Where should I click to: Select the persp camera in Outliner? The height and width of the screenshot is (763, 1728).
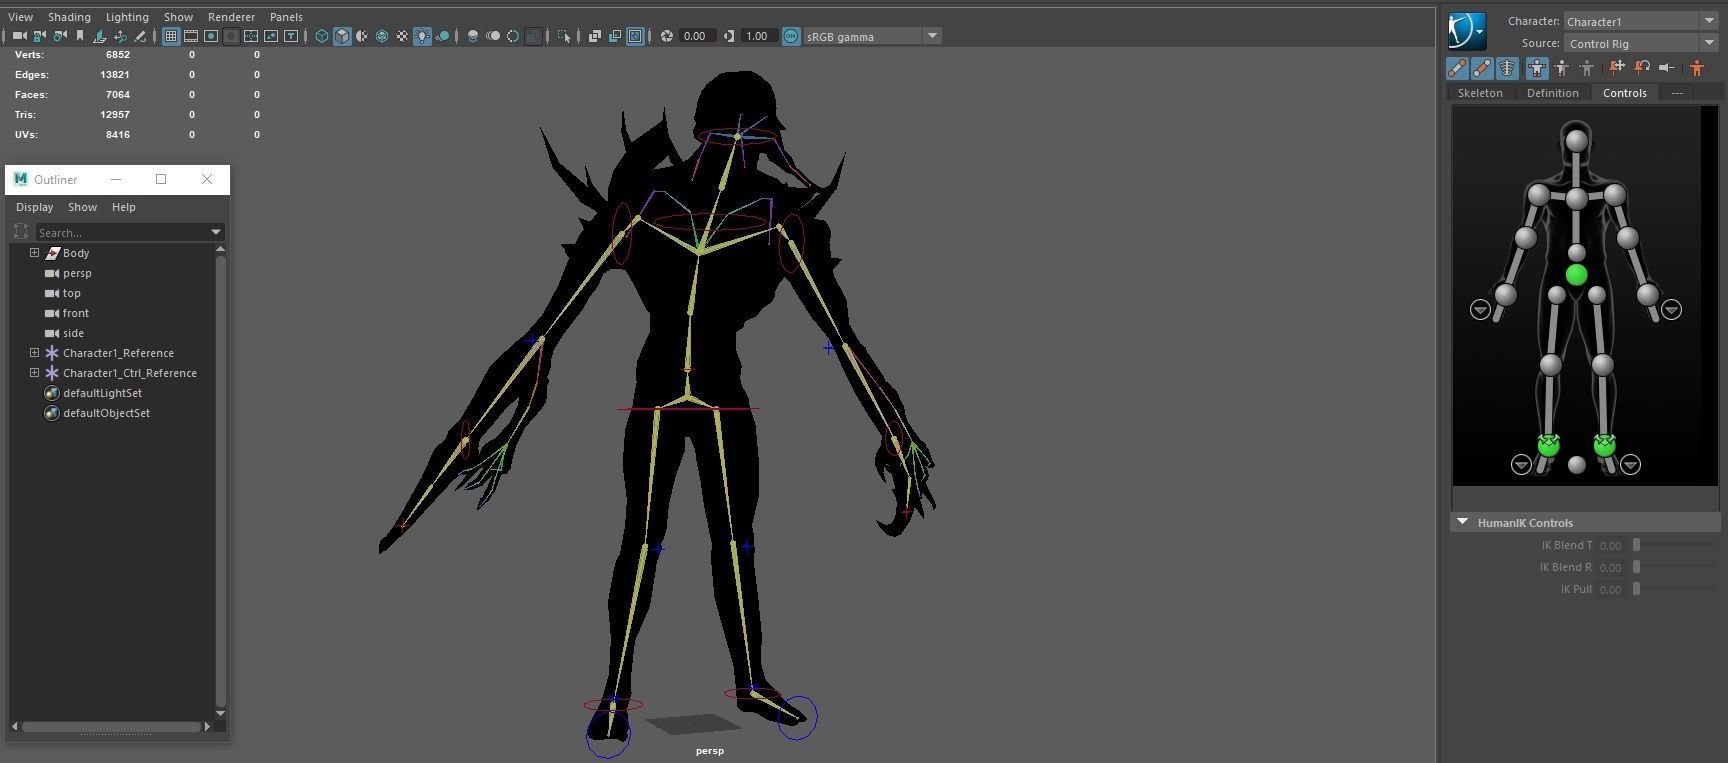pyautogui.click(x=77, y=273)
